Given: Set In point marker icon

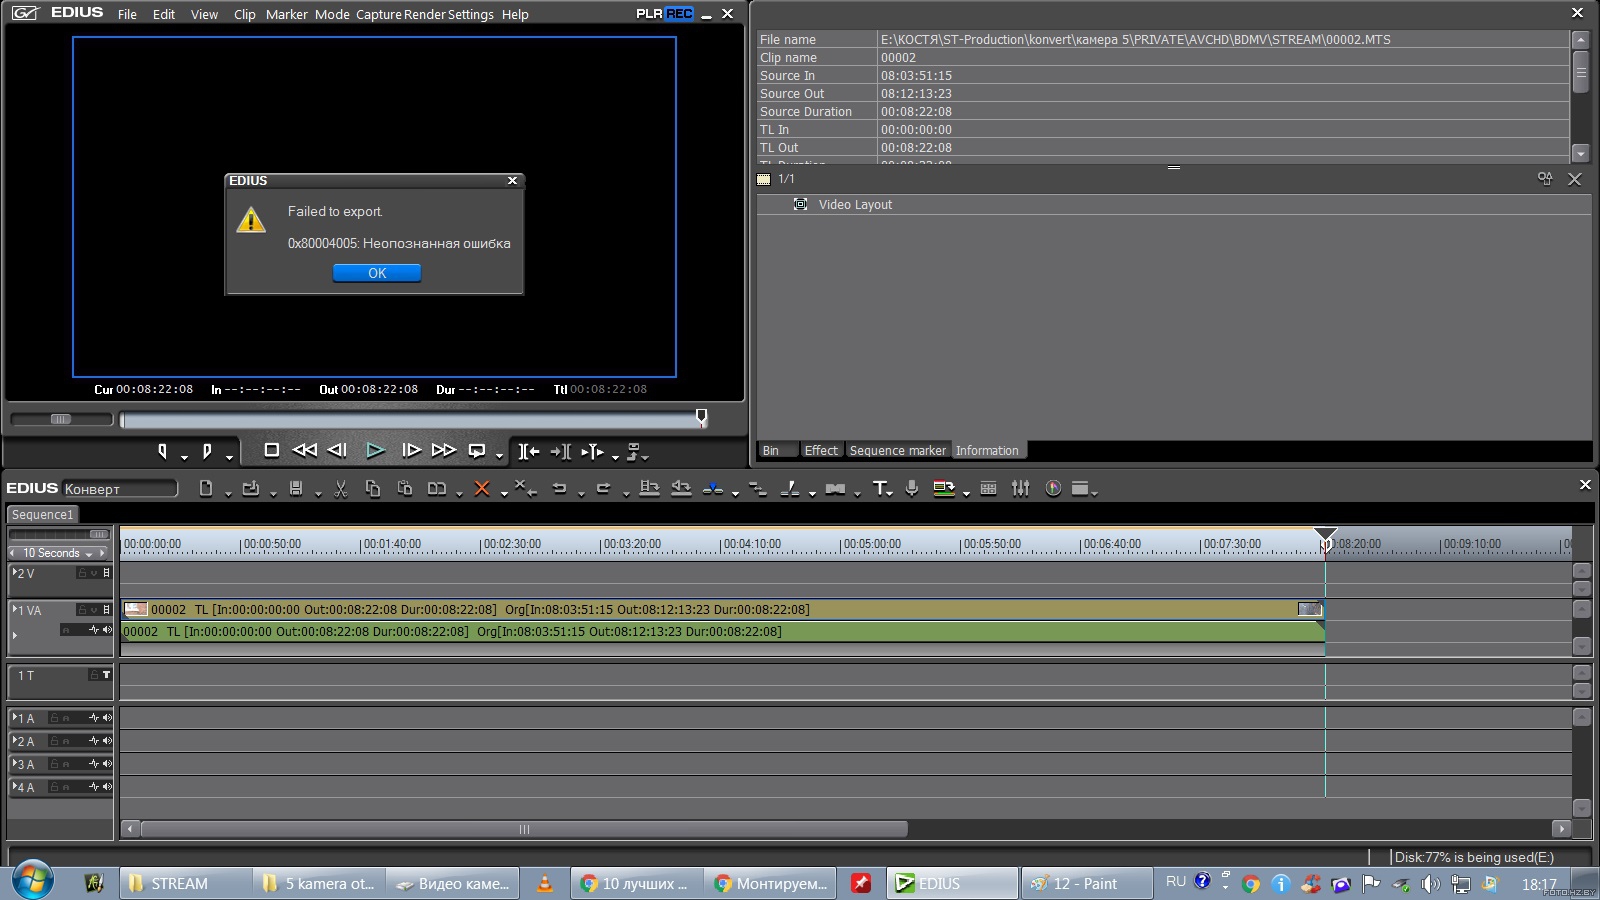Looking at the screenshot, I should [162, 451].
